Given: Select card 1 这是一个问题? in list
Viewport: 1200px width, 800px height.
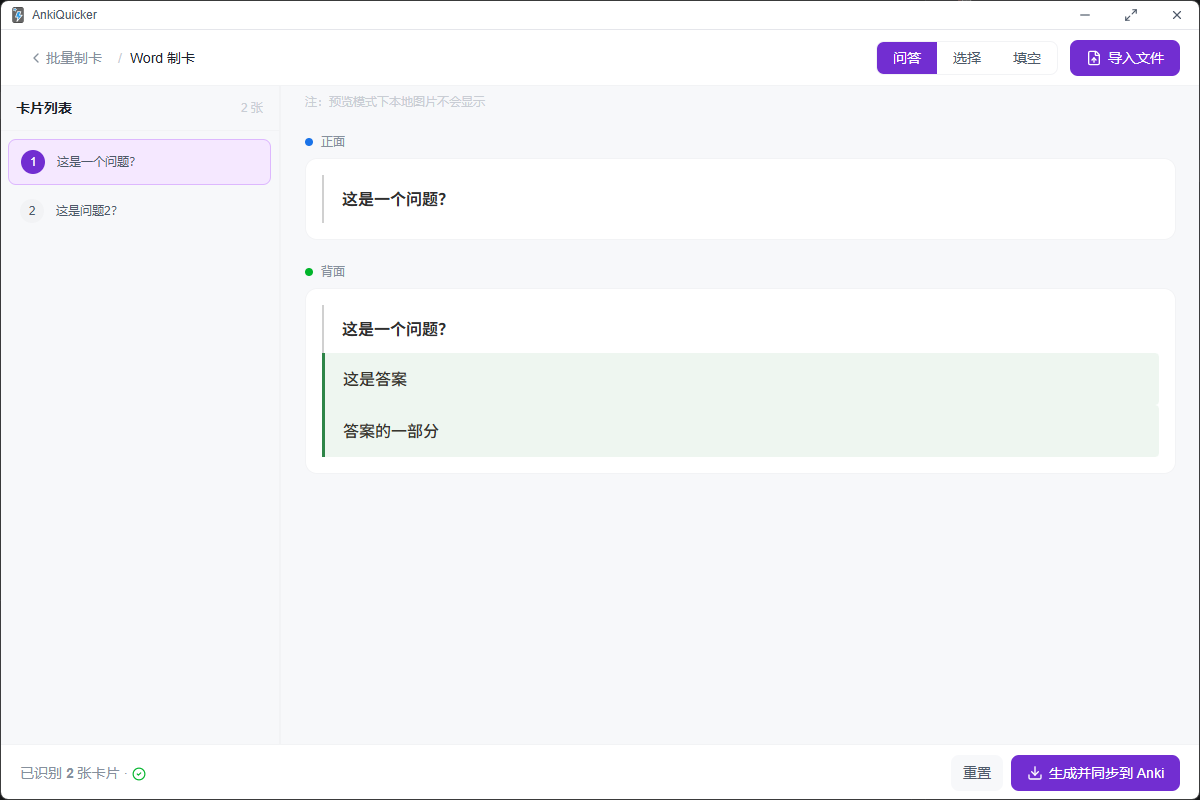Looking at the screenshot, I should click(139, 162).
